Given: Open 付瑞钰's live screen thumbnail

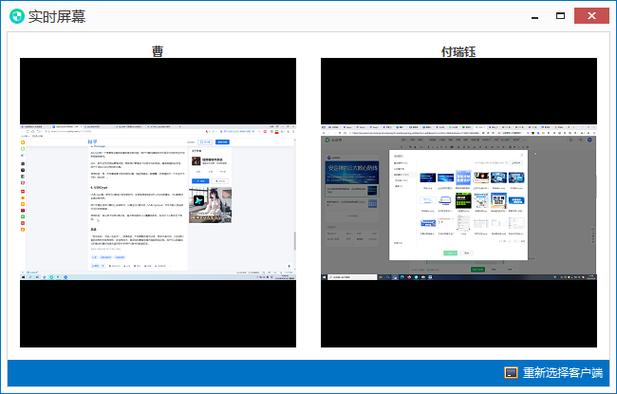Looking at the screenshot, I should (459, 203).
